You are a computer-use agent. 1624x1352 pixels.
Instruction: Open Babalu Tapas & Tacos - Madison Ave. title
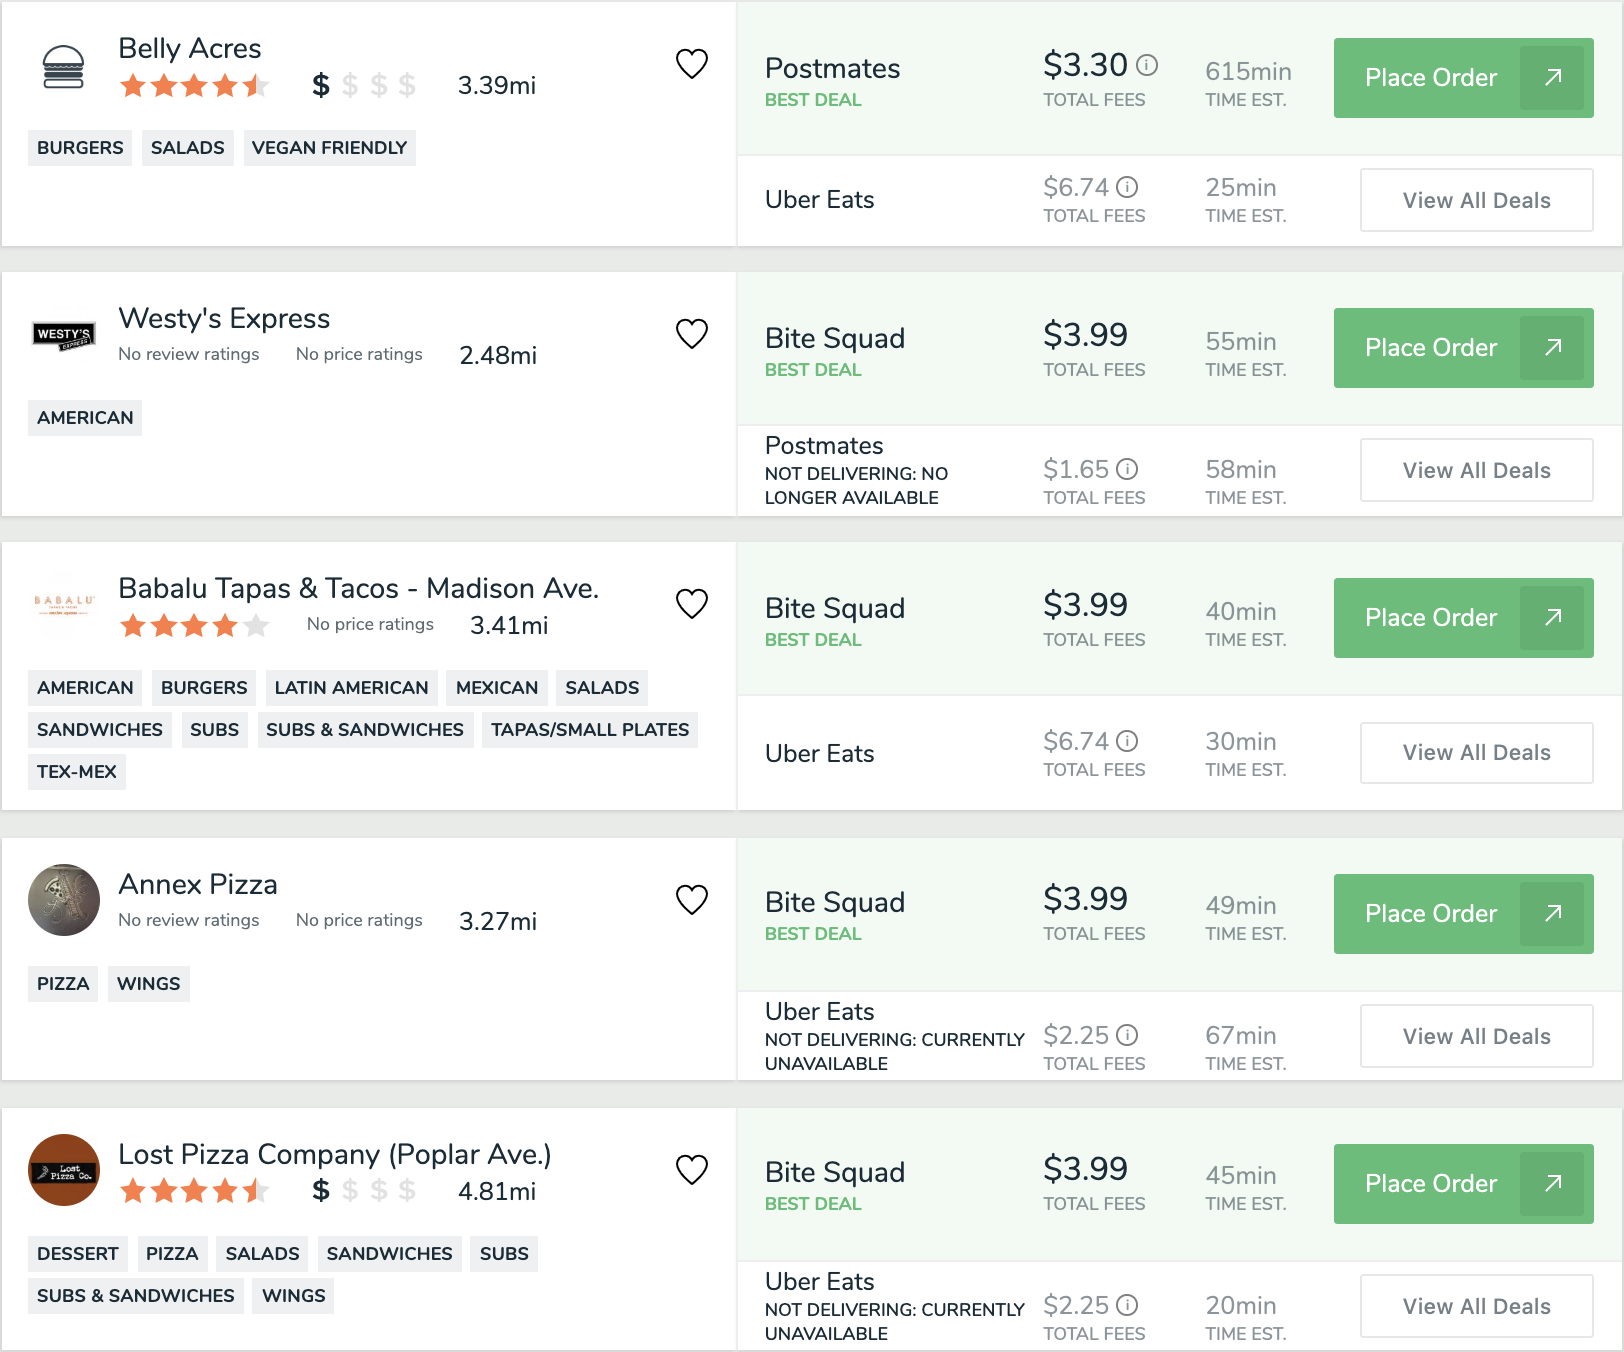click(359, 588)
